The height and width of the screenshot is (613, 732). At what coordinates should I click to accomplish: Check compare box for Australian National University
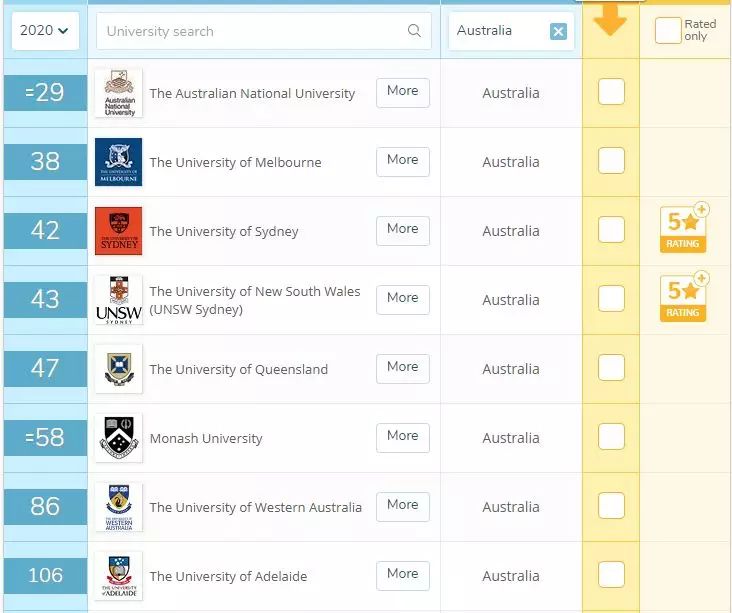point(611,92)
